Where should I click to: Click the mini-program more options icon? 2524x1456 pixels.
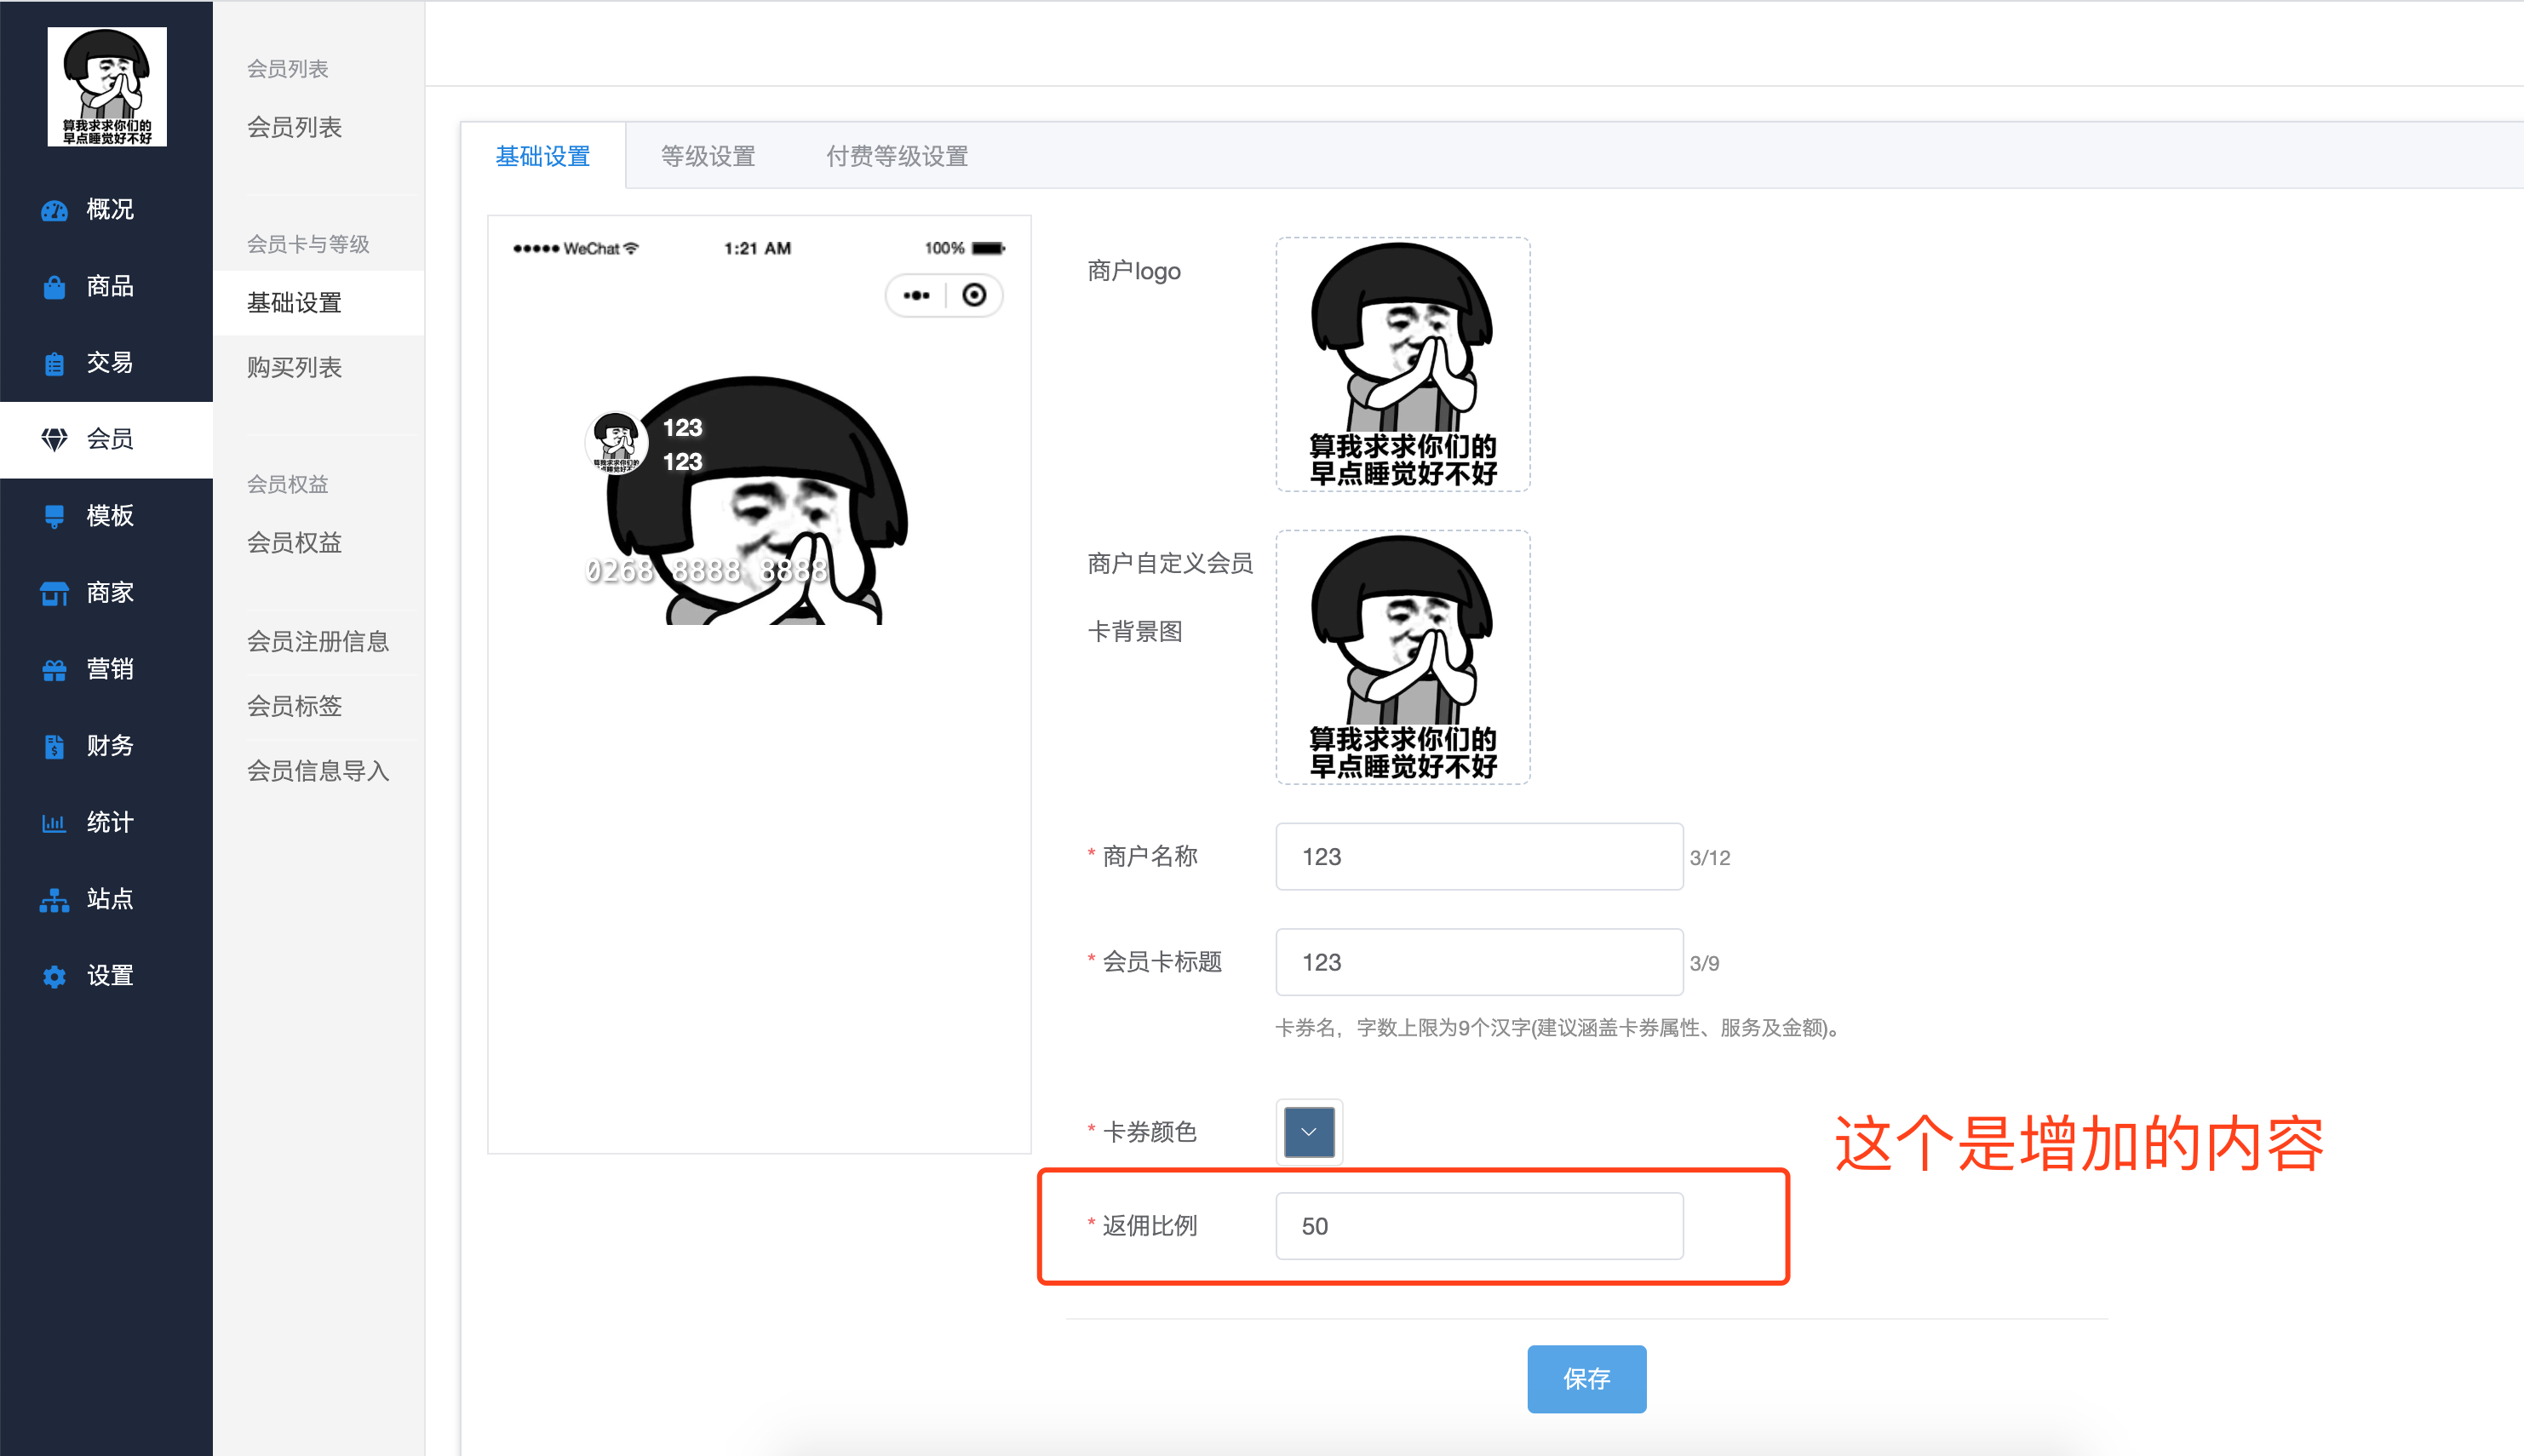point(916,295)
